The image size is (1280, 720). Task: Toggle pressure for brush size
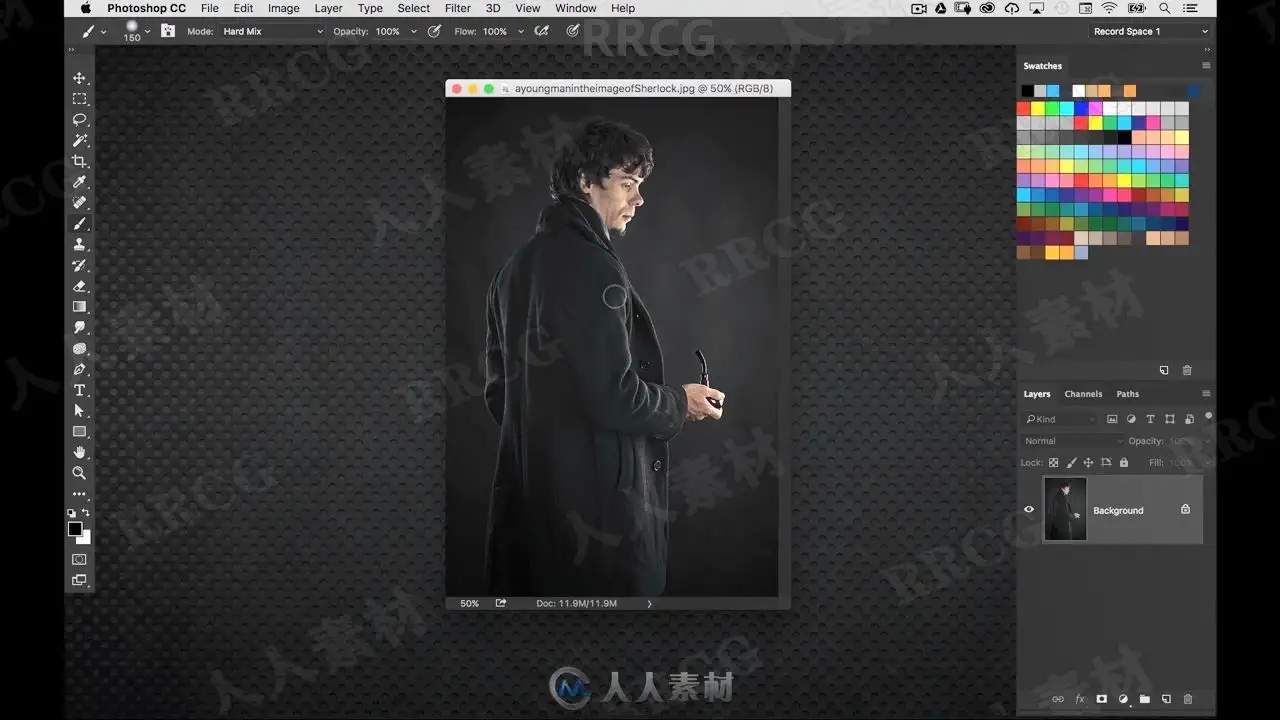[x=573, y=31]
